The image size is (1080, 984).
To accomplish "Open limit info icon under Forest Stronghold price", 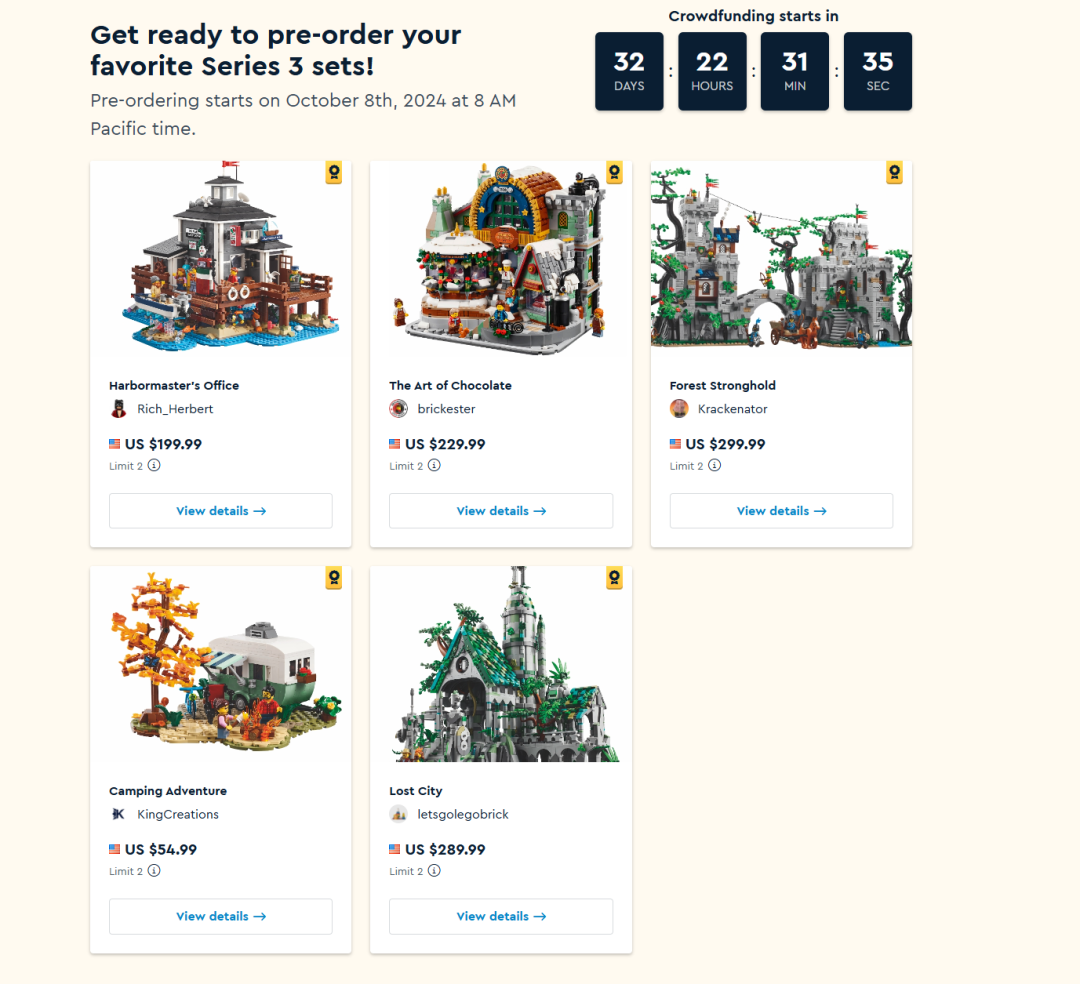I will click(715, 465).
